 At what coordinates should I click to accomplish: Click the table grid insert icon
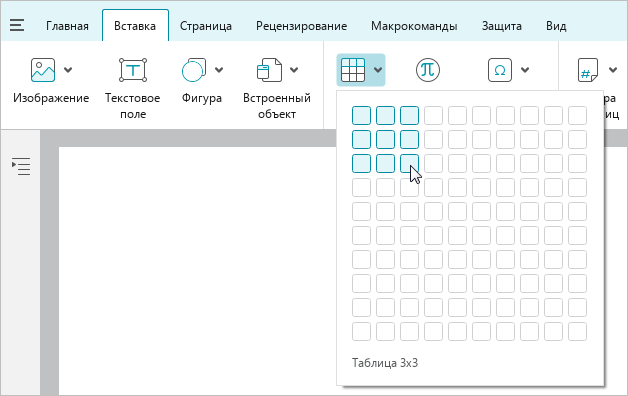tap(353, 70)
